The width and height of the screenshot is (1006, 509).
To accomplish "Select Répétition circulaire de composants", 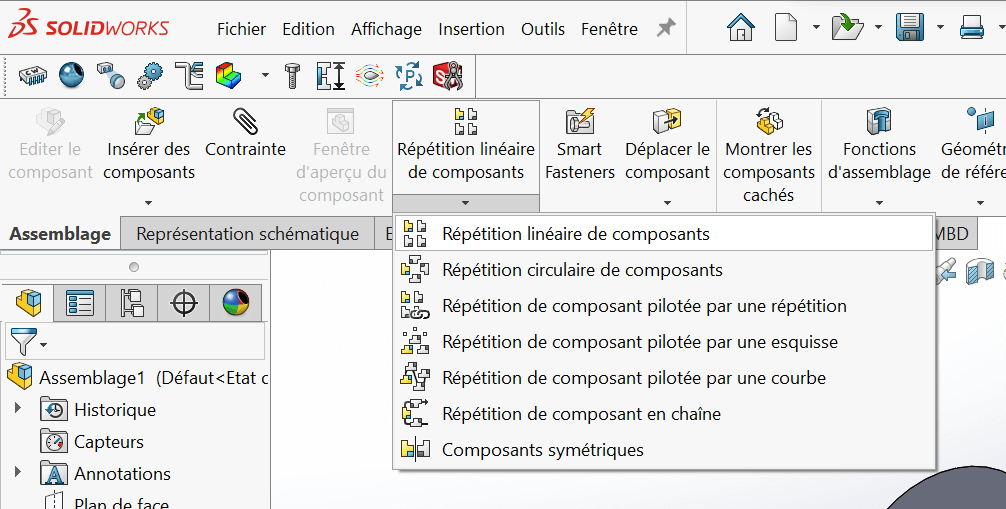I will click(581, 270).
